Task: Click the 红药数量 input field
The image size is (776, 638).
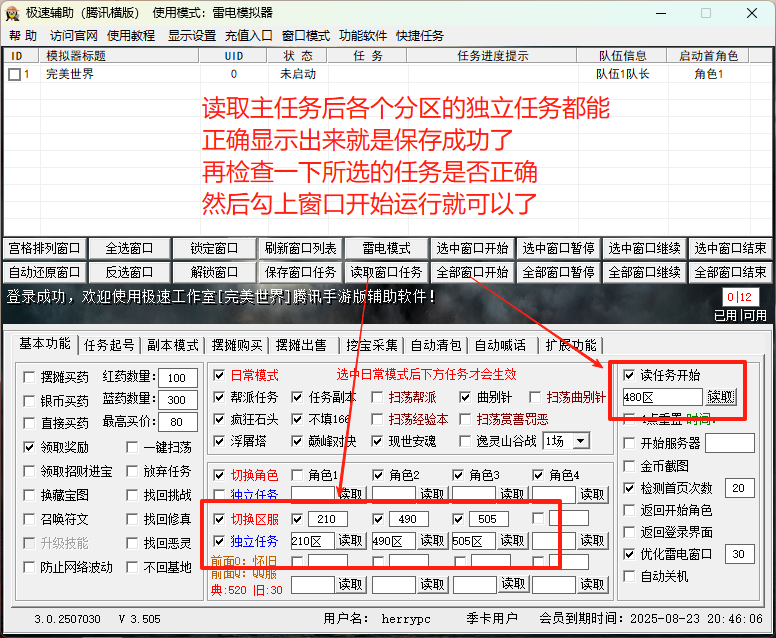Action: 178,378
